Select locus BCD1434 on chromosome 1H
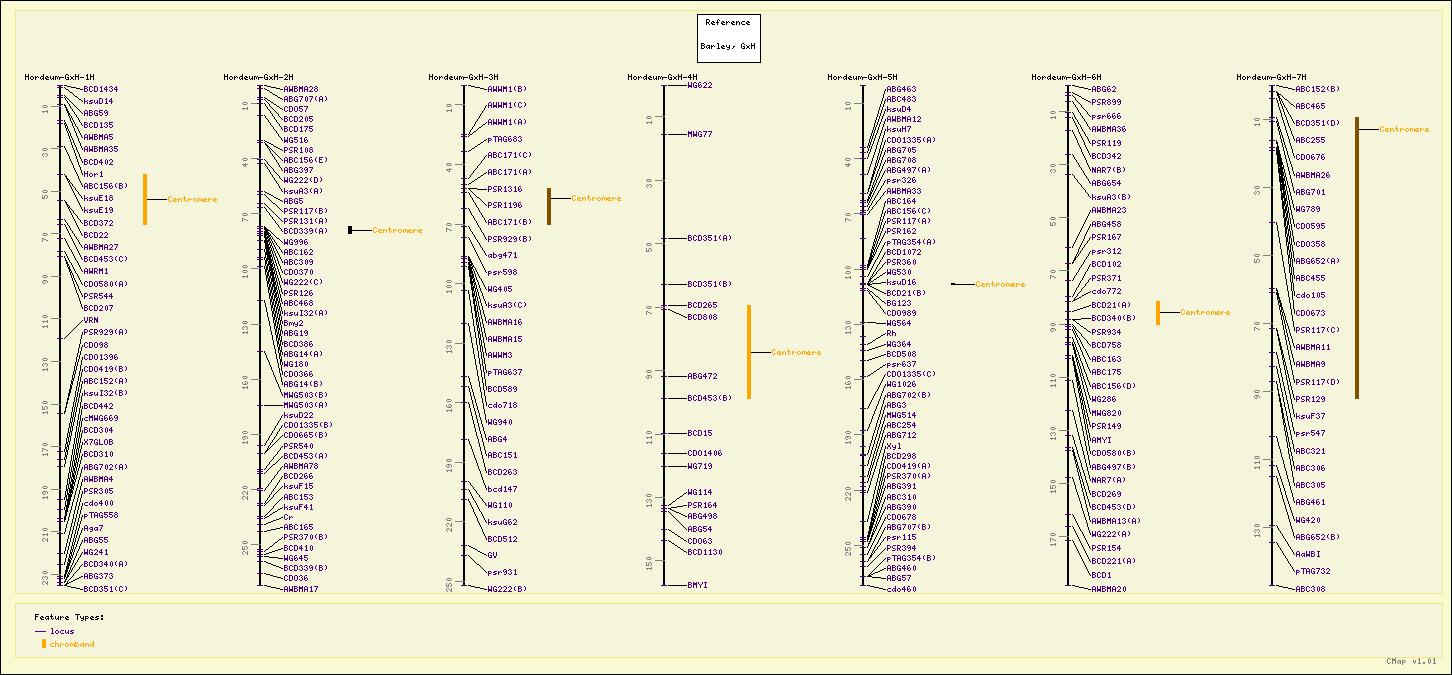This screenshot has width=1452, height=675. pos(100,89)
